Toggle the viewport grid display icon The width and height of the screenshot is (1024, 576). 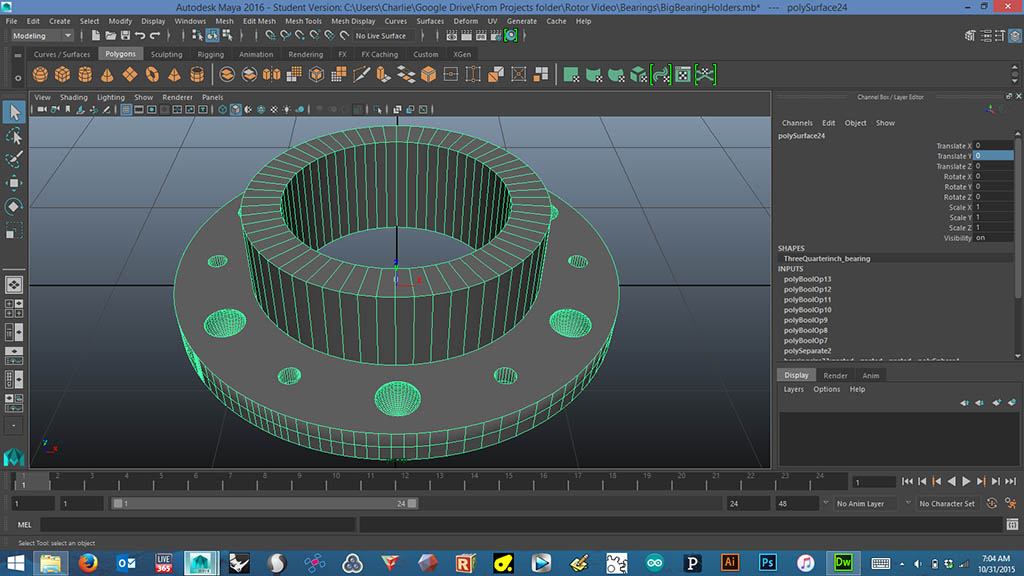tap(127, 110)
